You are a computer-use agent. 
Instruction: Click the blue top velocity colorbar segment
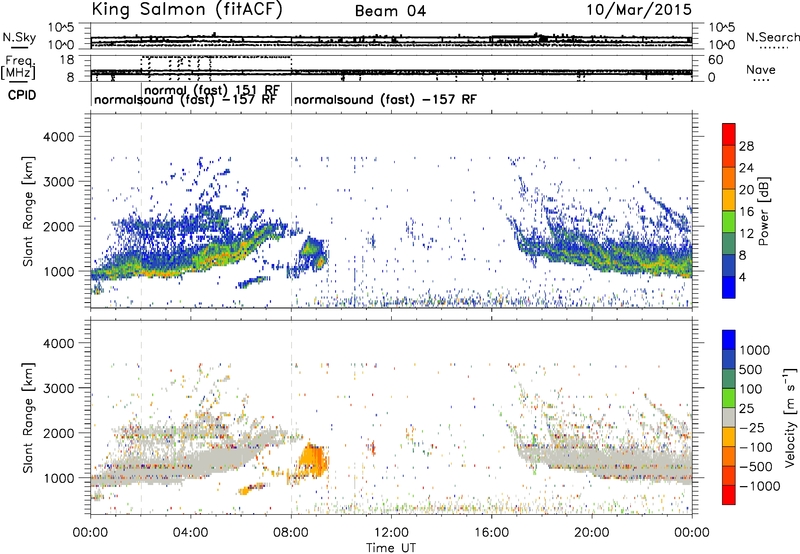click(x=729, y=340)
